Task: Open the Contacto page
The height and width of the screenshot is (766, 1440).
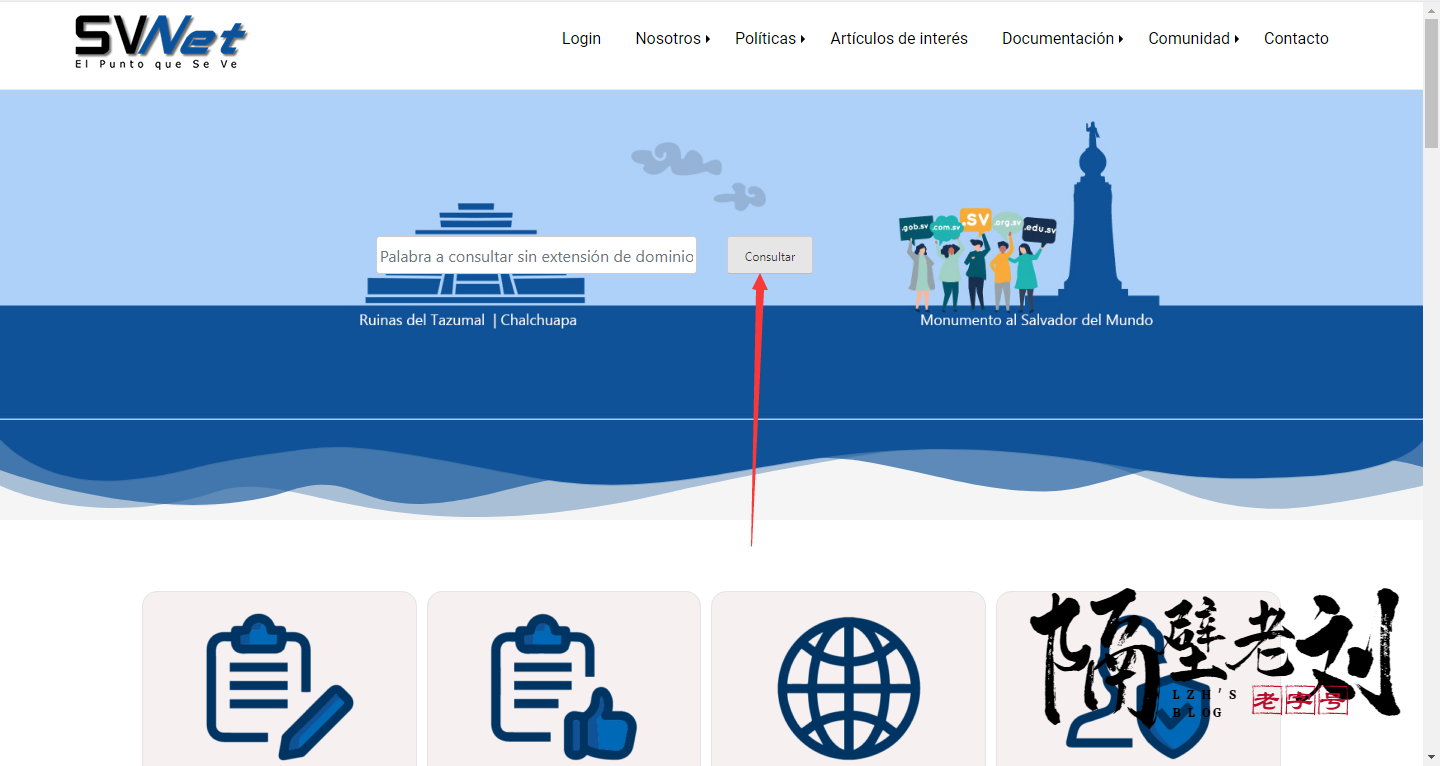Action: tap(1296, 38)
